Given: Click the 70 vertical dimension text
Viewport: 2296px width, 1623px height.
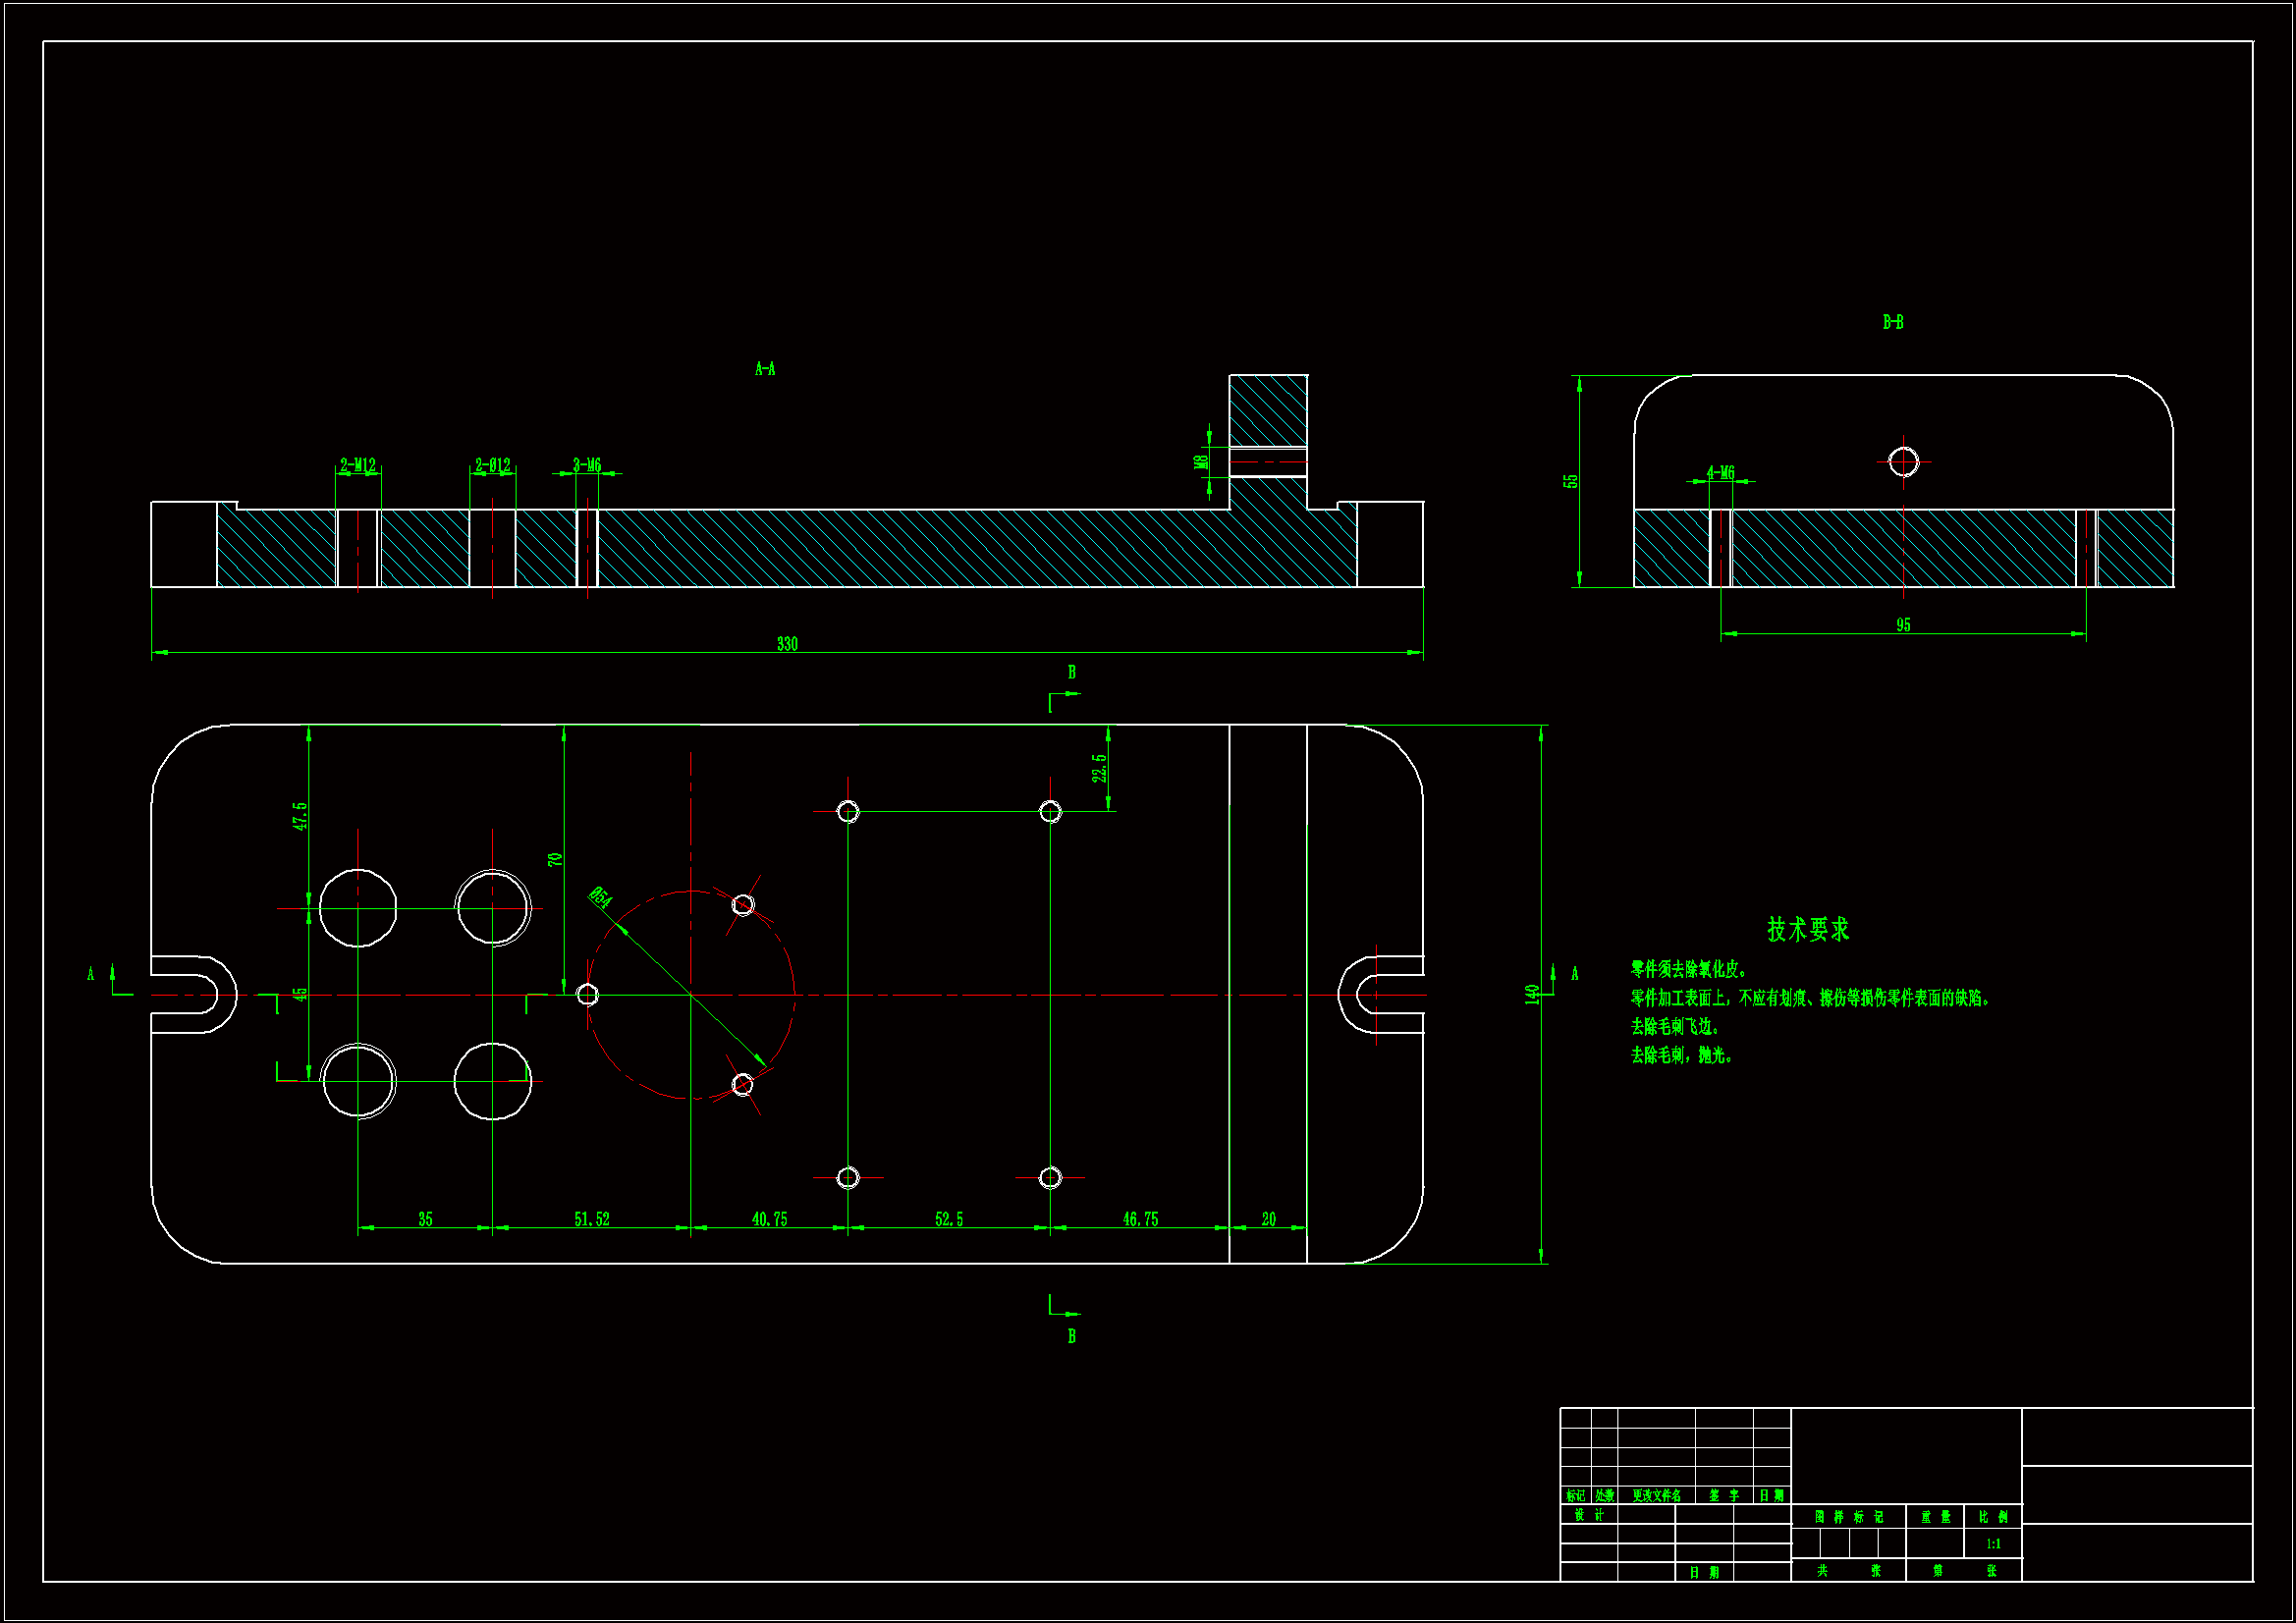Looking at the screenshot, I should click(556, 859).
